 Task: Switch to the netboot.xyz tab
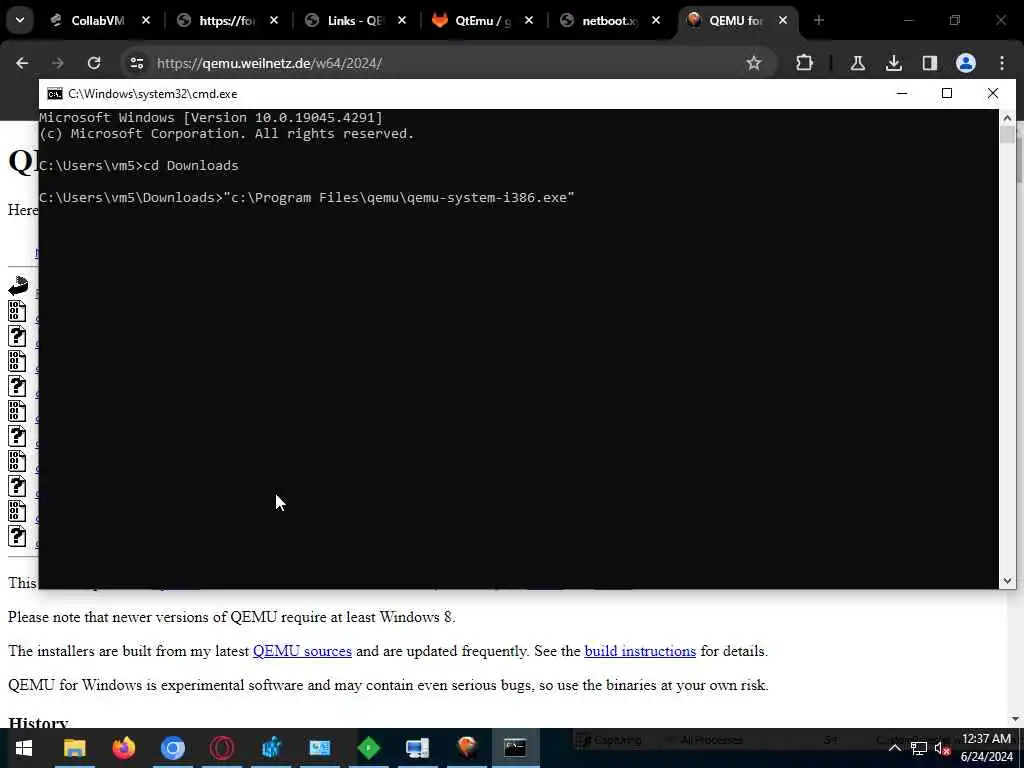click(610, 20)
